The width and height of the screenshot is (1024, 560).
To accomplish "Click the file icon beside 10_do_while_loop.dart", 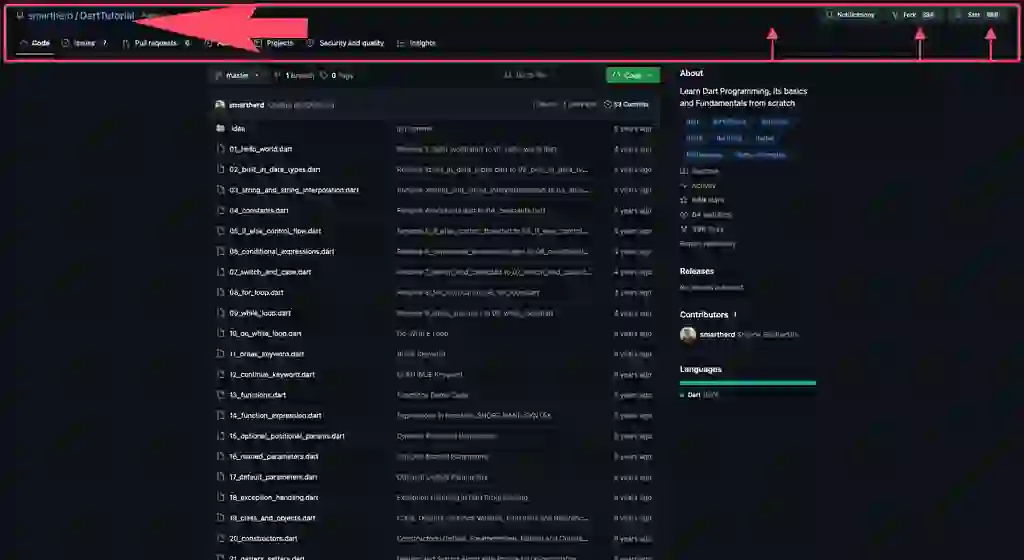I will (x=221, y=334).
